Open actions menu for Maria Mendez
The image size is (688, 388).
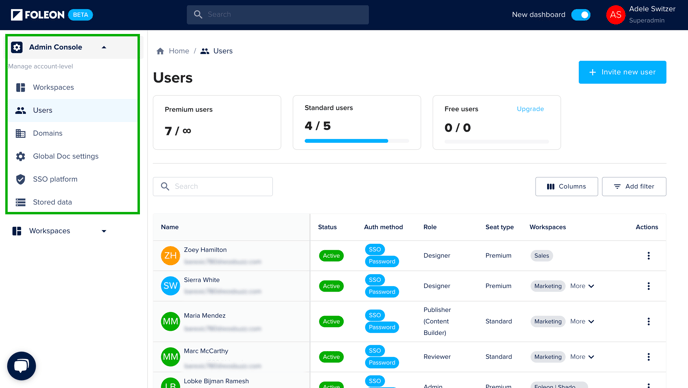coord(649,321)
